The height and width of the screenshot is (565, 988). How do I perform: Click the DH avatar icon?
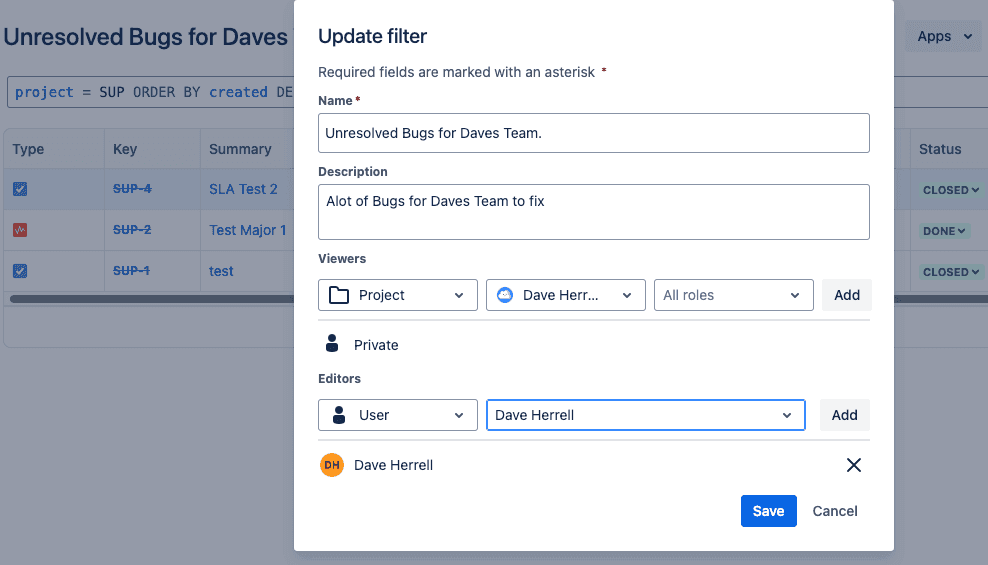pos(331,465)
